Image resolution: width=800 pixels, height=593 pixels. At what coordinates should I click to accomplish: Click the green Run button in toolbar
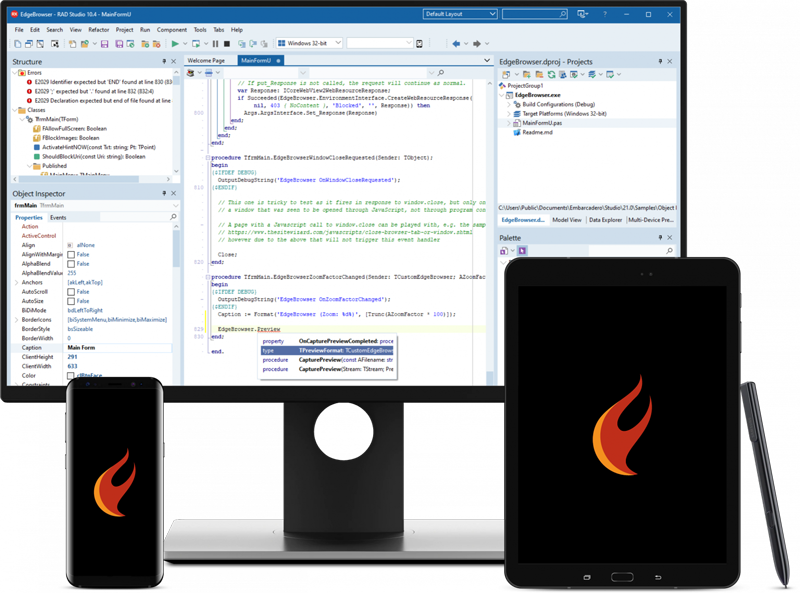click(174, 44)
